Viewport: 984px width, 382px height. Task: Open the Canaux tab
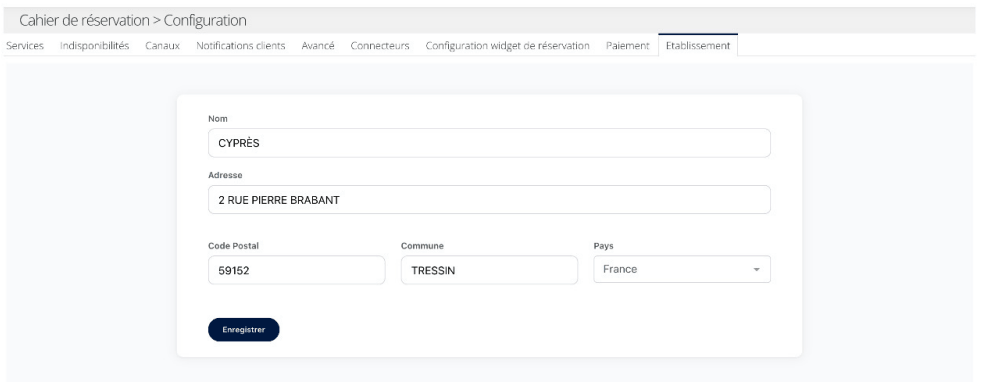163,46
